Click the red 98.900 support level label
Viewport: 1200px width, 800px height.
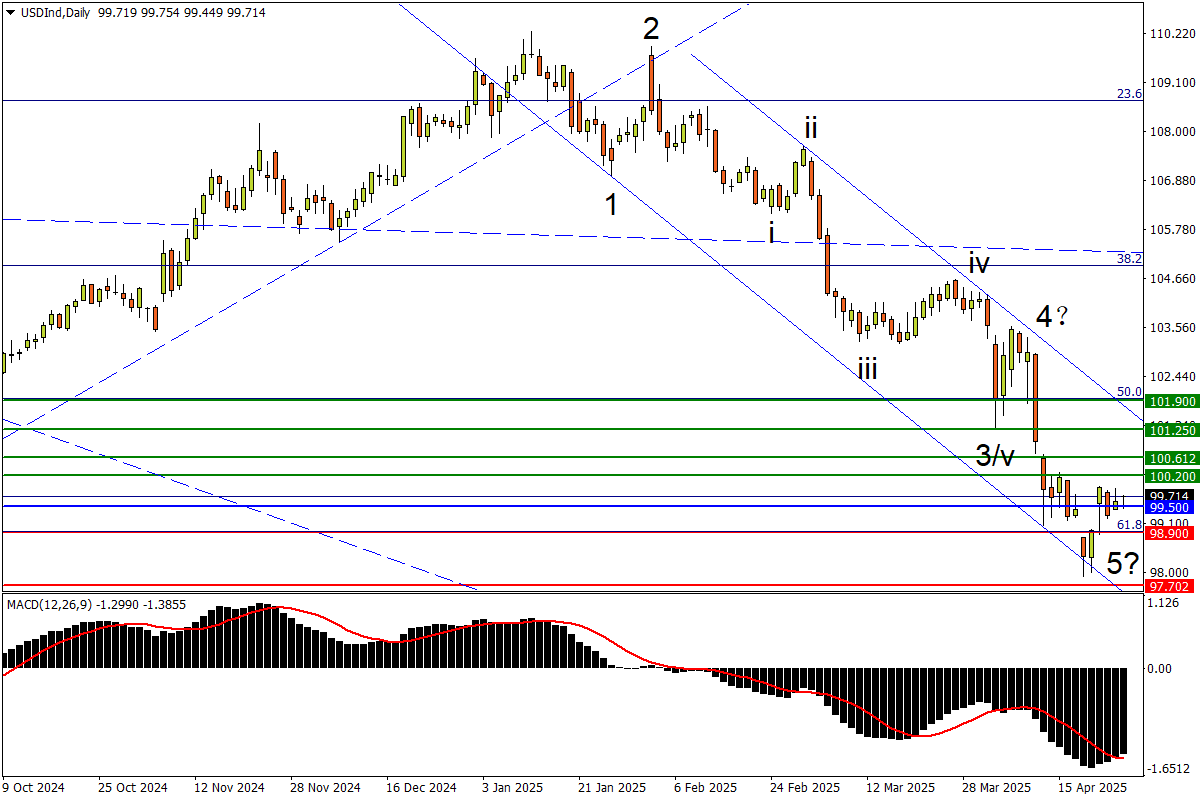pyautogui.click(x=1169, y=535)
